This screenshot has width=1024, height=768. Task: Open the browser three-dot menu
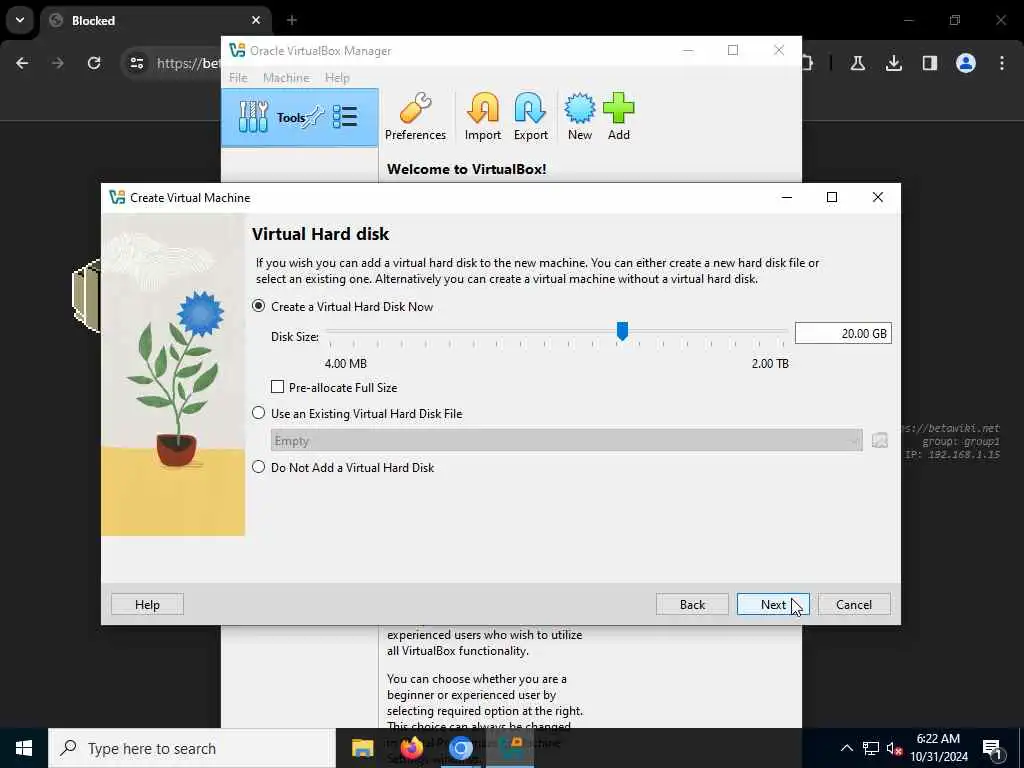tap(1002, 63)
